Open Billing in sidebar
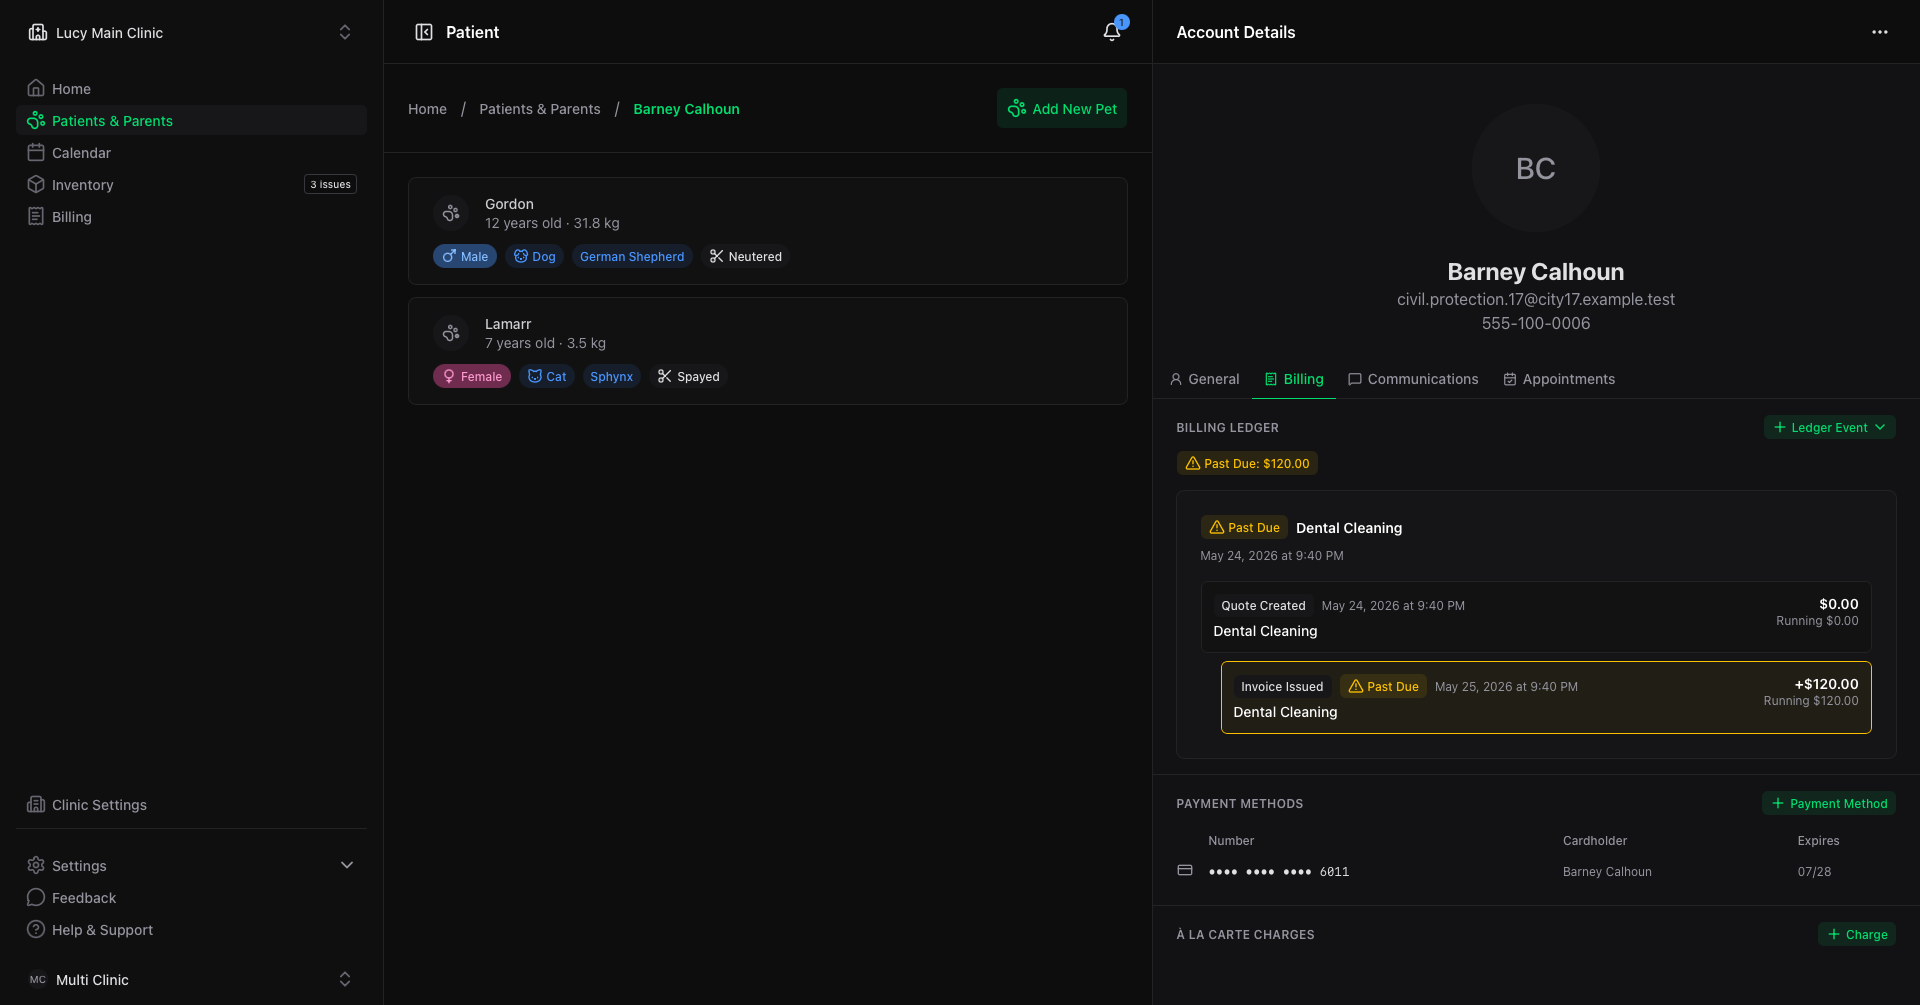The width and height of the screenshot is (1920, 1005). (191, 217)
